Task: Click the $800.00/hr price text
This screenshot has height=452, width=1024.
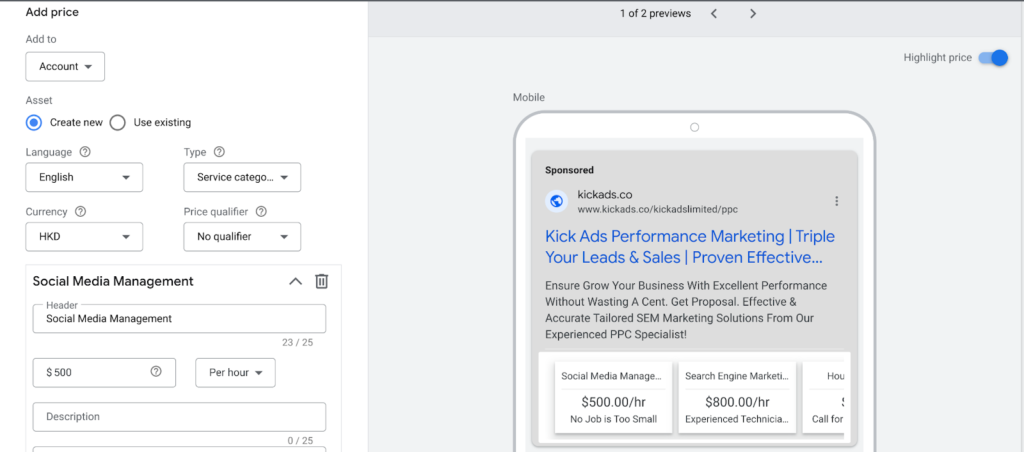Action: (x=737, y=402)
